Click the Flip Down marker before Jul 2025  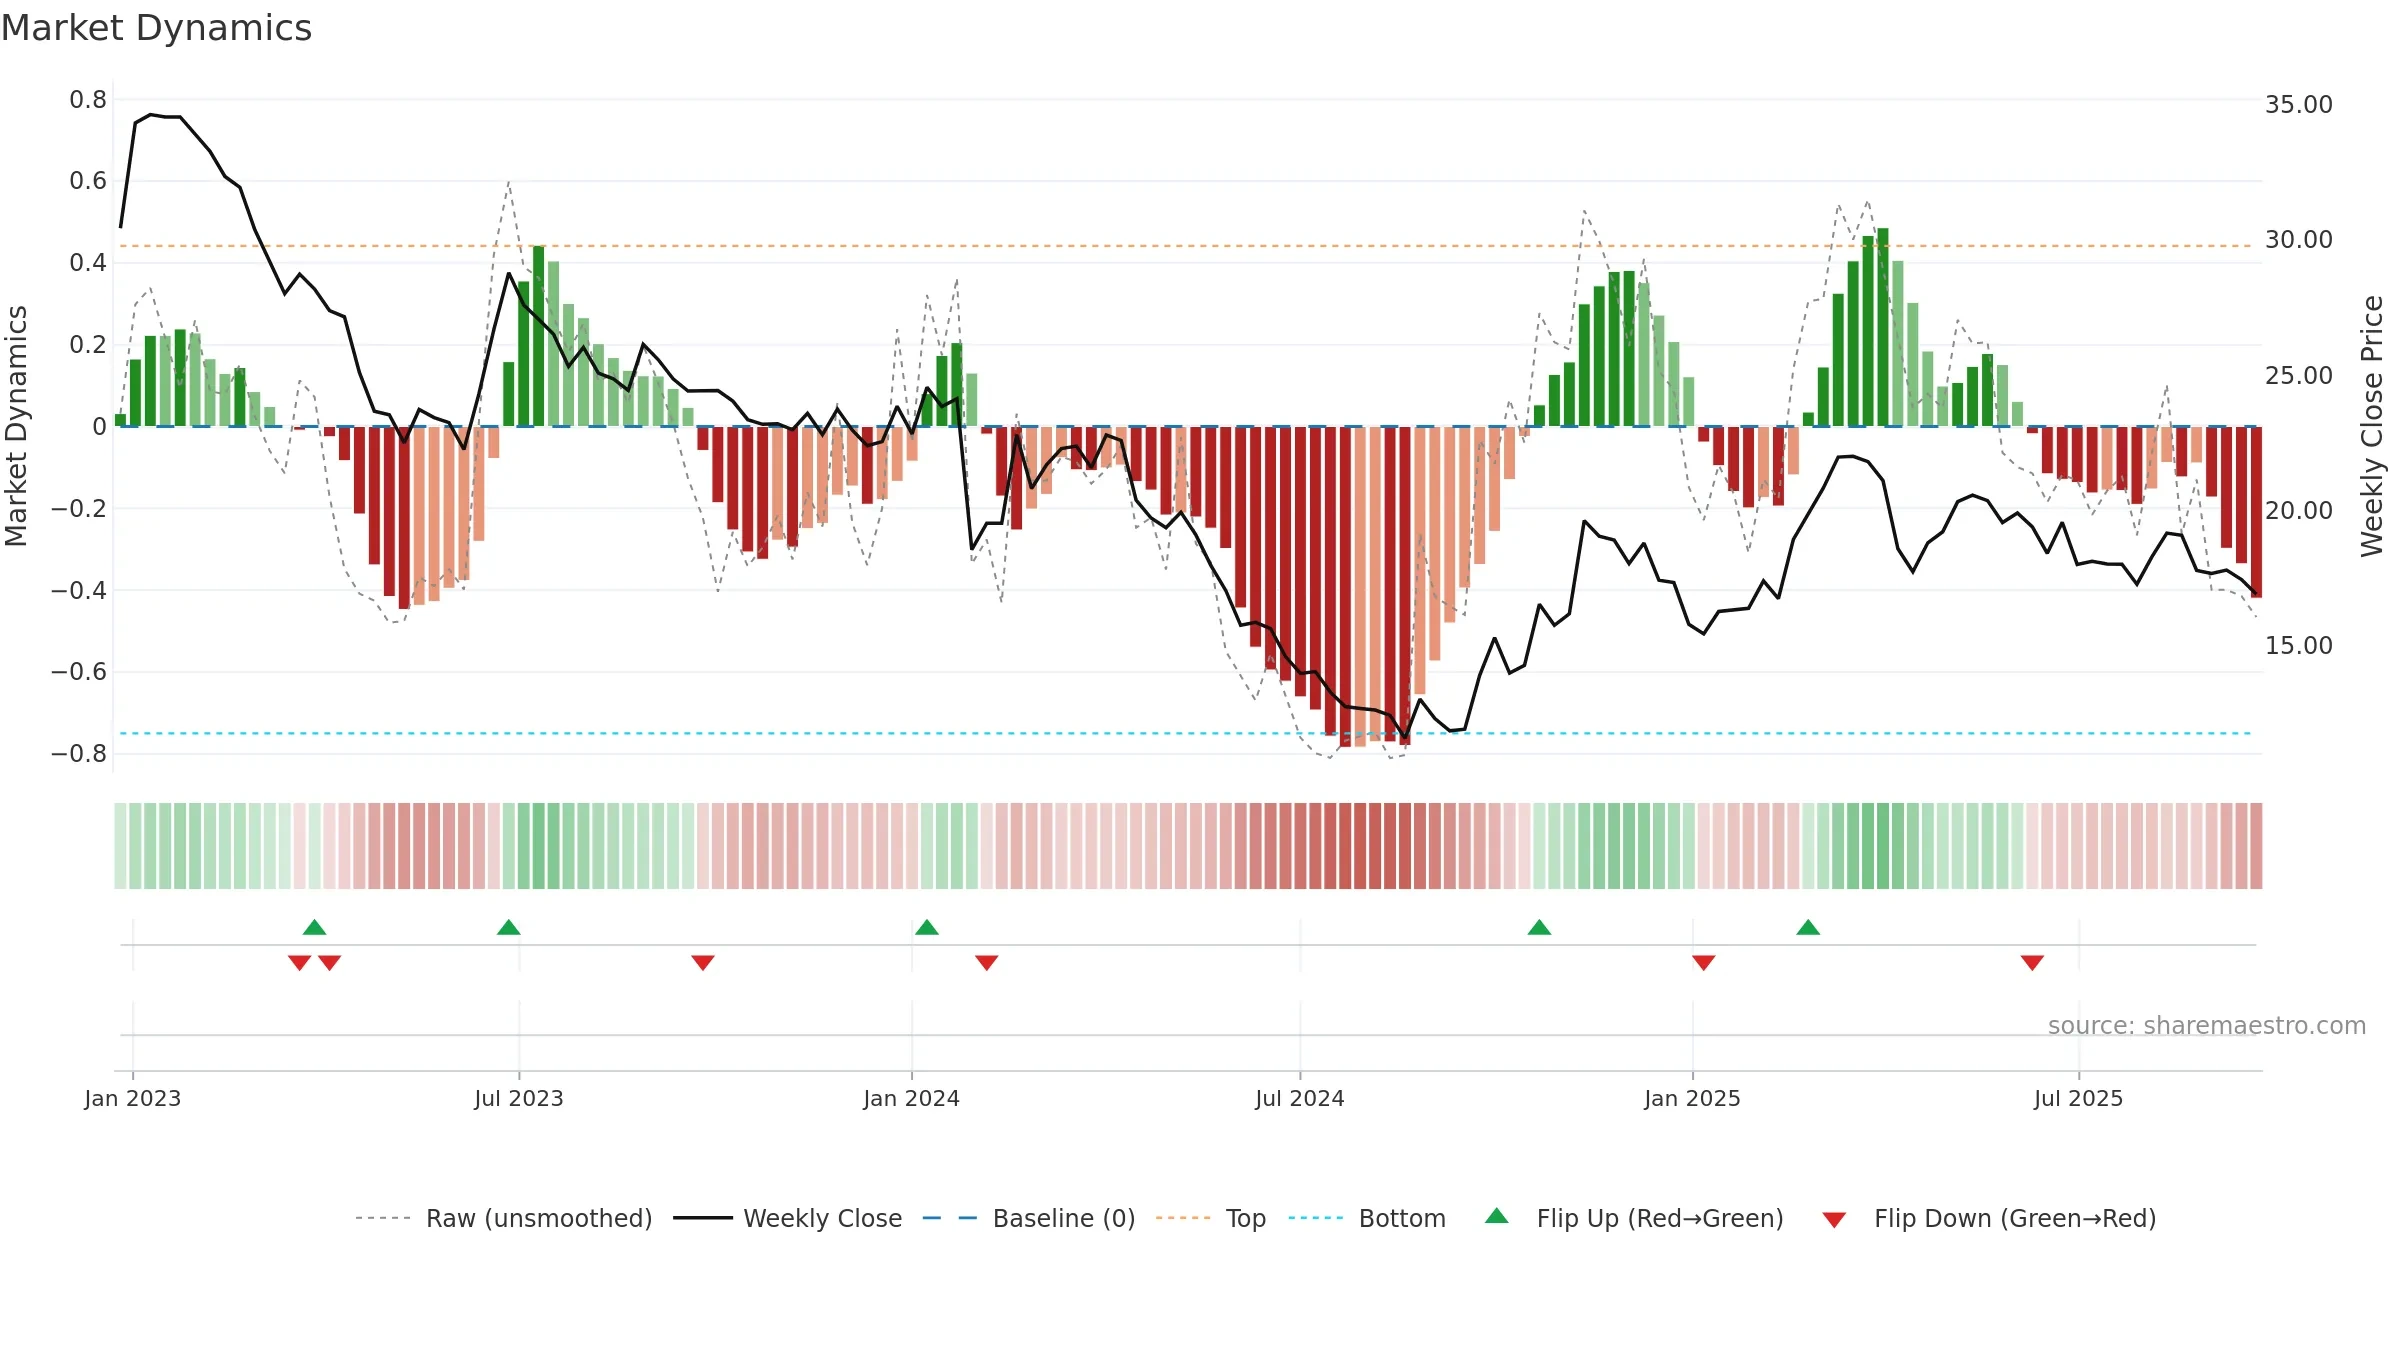click(2032, 962)
